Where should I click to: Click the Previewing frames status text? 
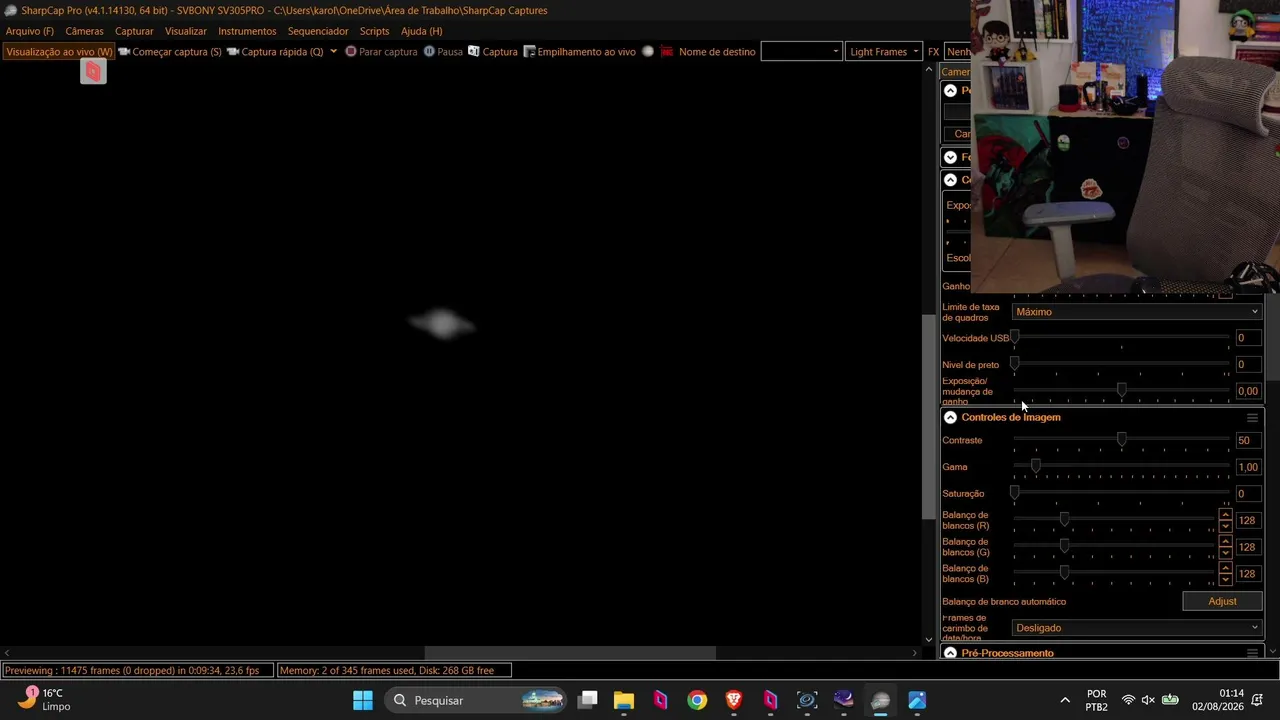pos(137,670)
